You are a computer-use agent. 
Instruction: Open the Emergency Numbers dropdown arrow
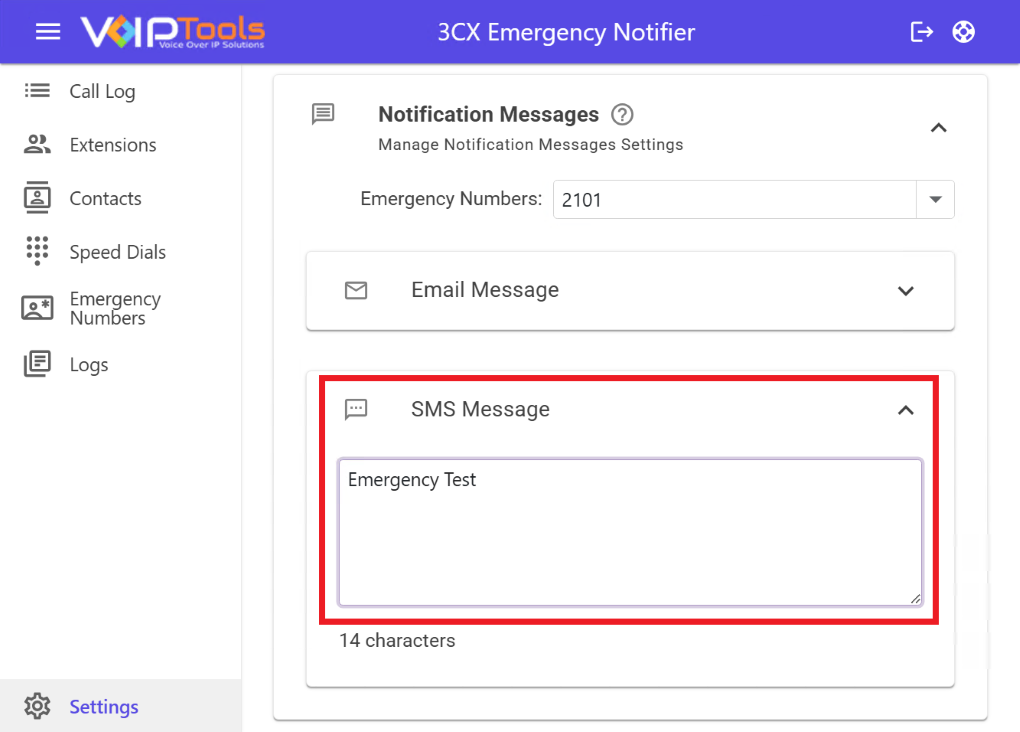point(935,199)
